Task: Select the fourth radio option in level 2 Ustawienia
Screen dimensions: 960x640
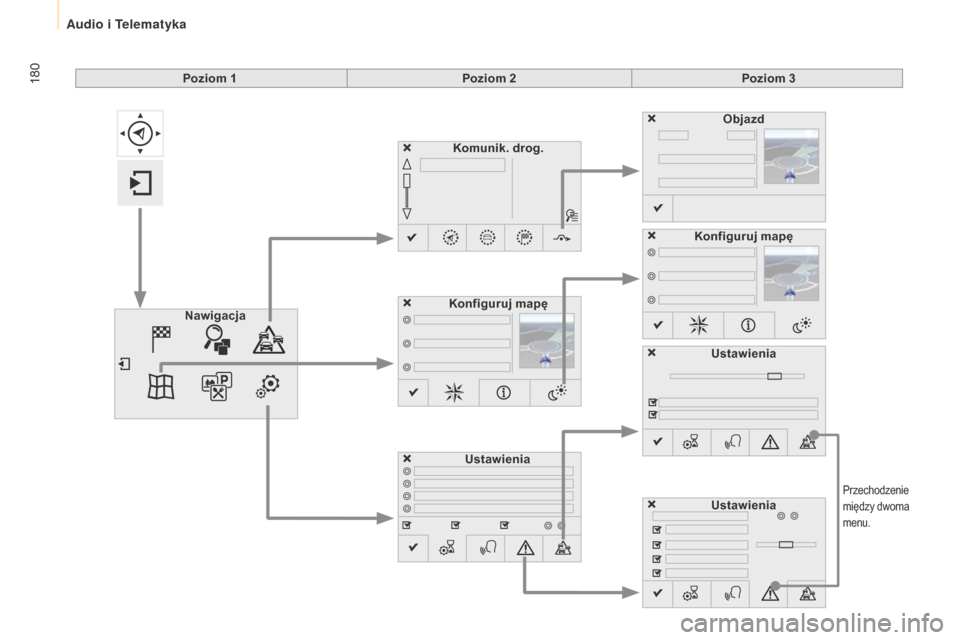Action: point(407,508)
